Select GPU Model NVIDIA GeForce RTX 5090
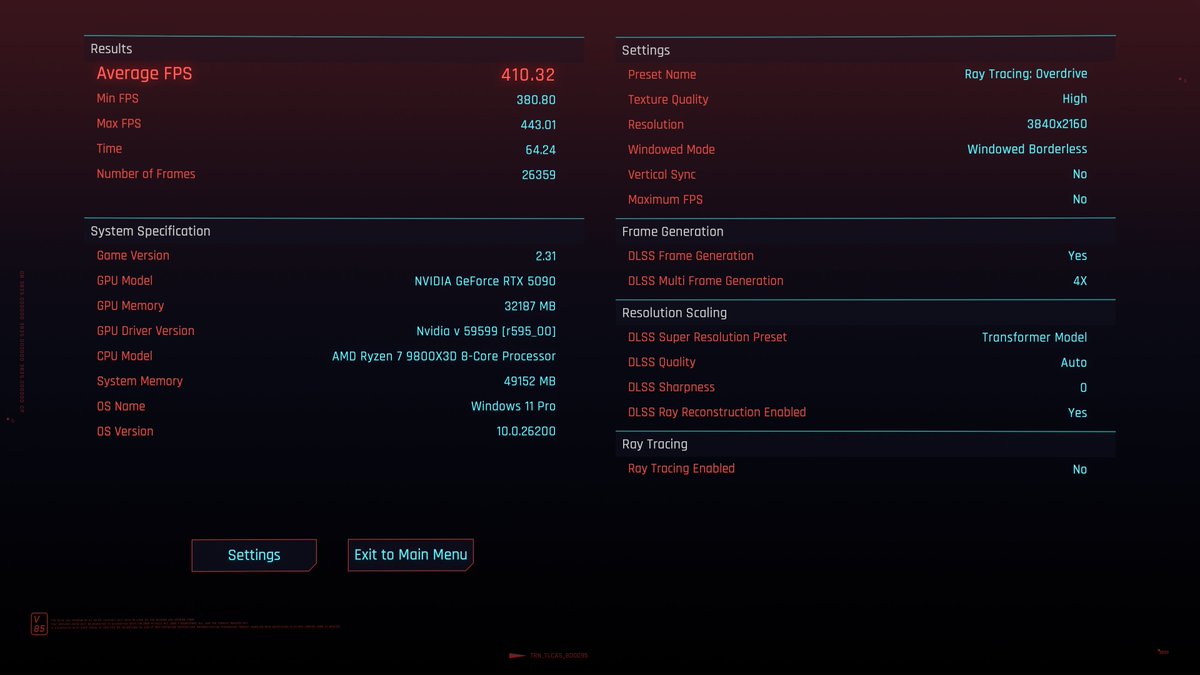The height and width of the screenshot is (675, 1200). 485,282
